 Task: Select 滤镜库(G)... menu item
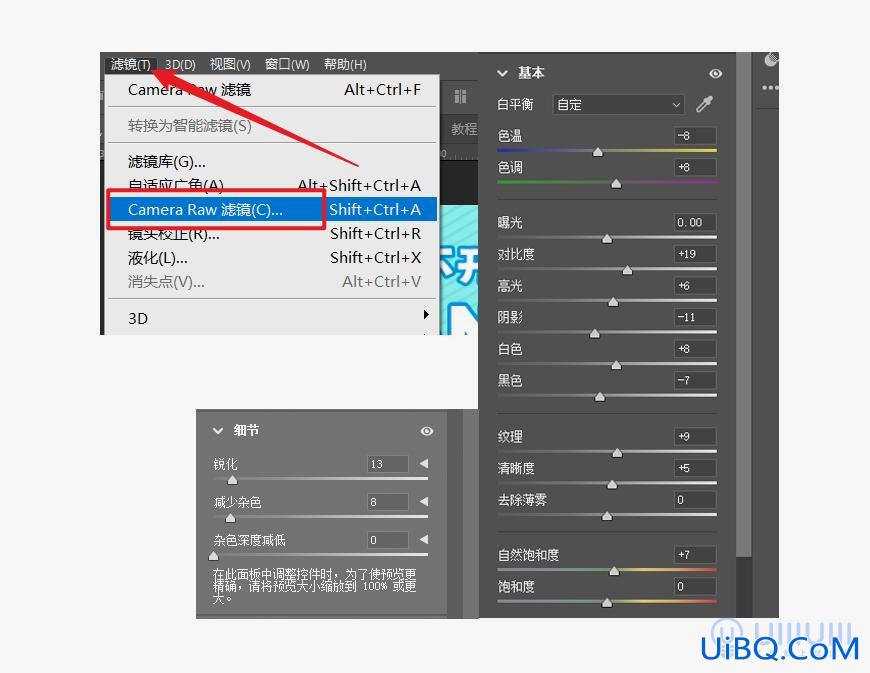click(x=274, y=162)
